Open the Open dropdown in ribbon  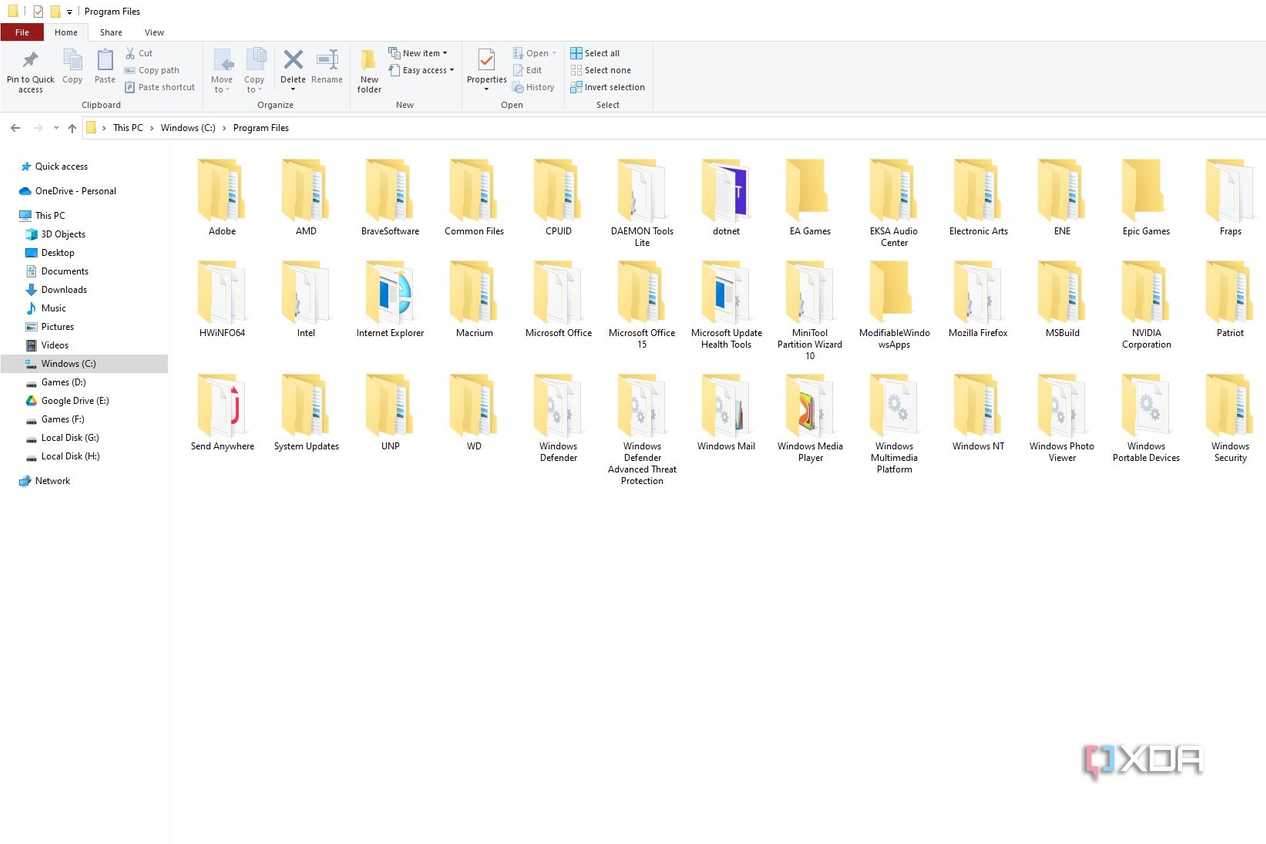(x=535, y=53)
